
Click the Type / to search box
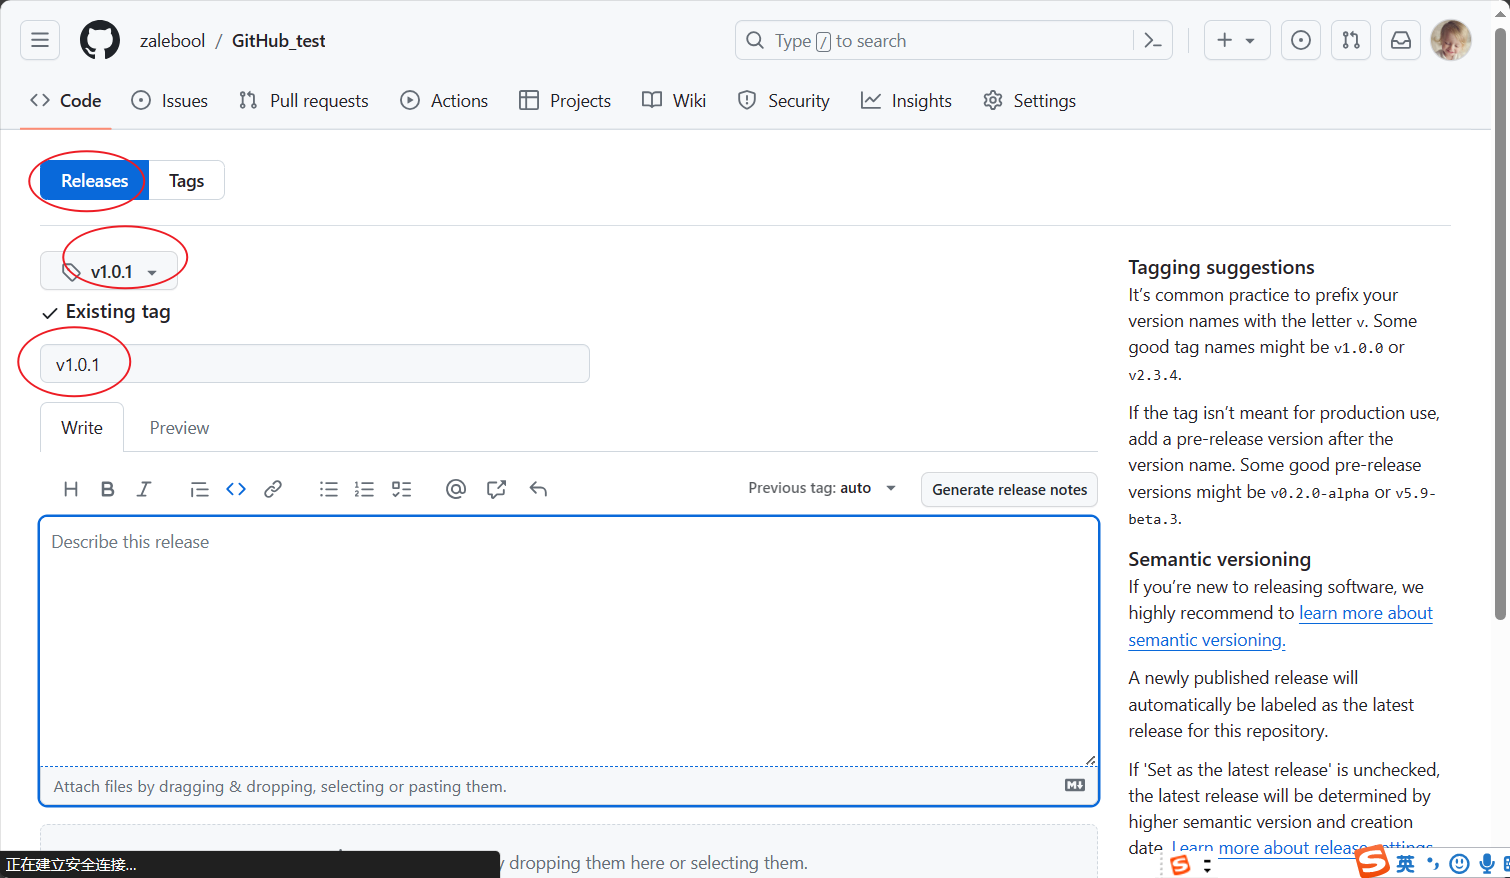point(954,40)
